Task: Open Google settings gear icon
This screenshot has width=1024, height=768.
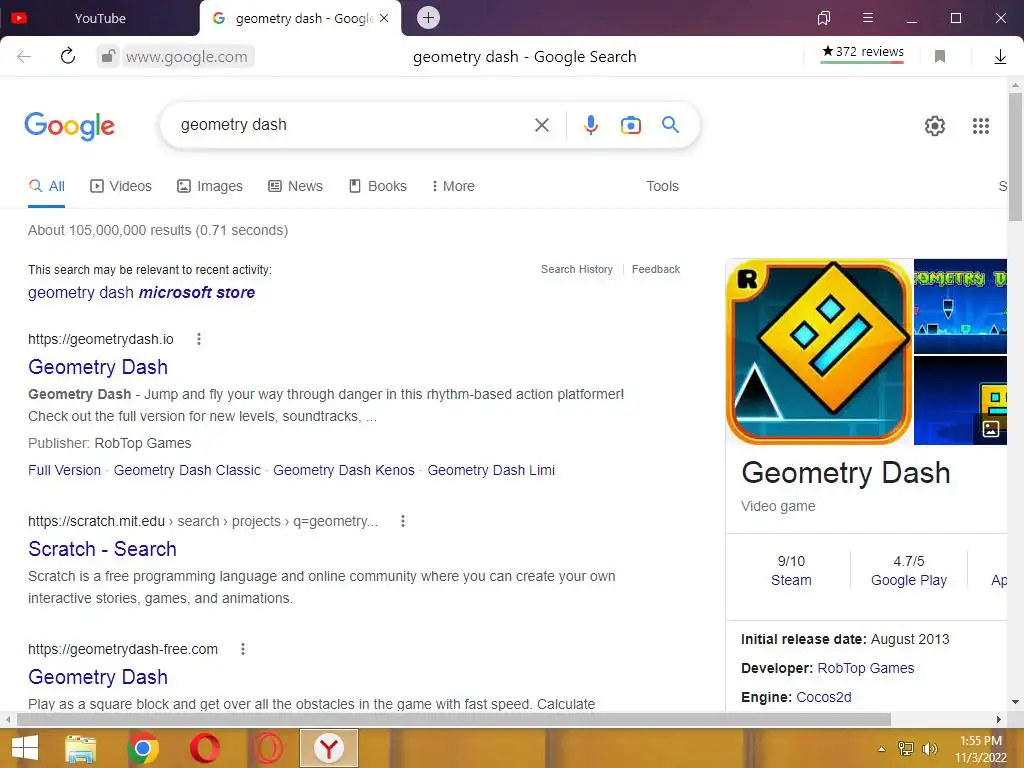Action: point(935,125)
